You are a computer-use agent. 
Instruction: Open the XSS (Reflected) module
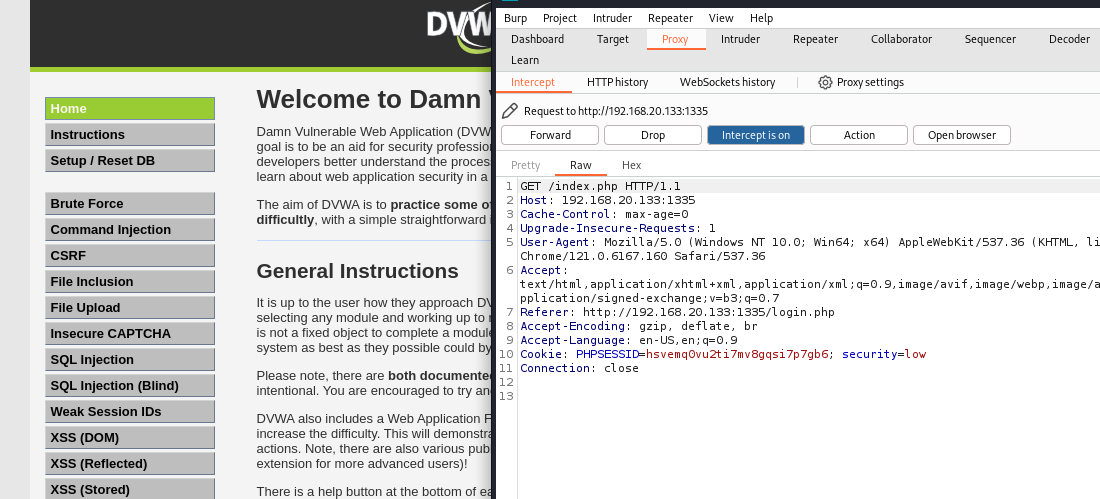click(x=130, y=463)
